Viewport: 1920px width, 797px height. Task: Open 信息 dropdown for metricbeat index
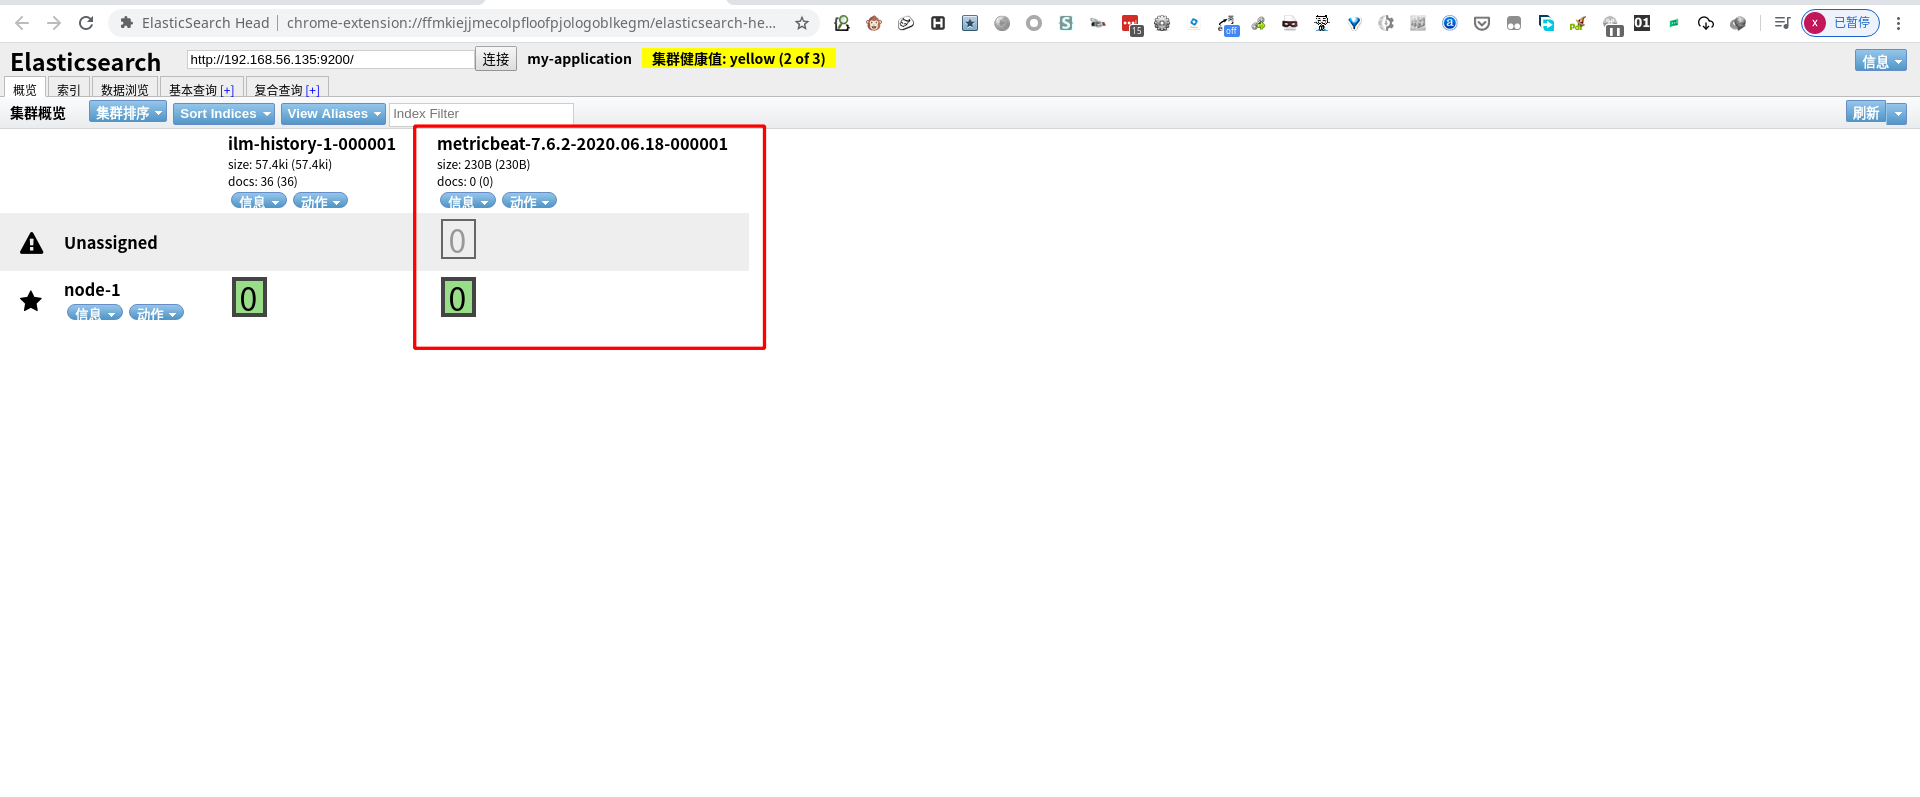click(468, 201)
